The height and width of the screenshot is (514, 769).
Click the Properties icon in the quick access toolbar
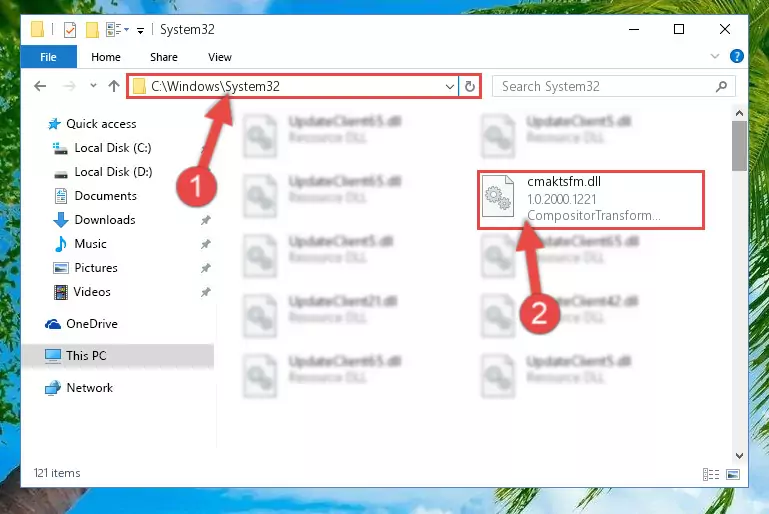[70, 30]
